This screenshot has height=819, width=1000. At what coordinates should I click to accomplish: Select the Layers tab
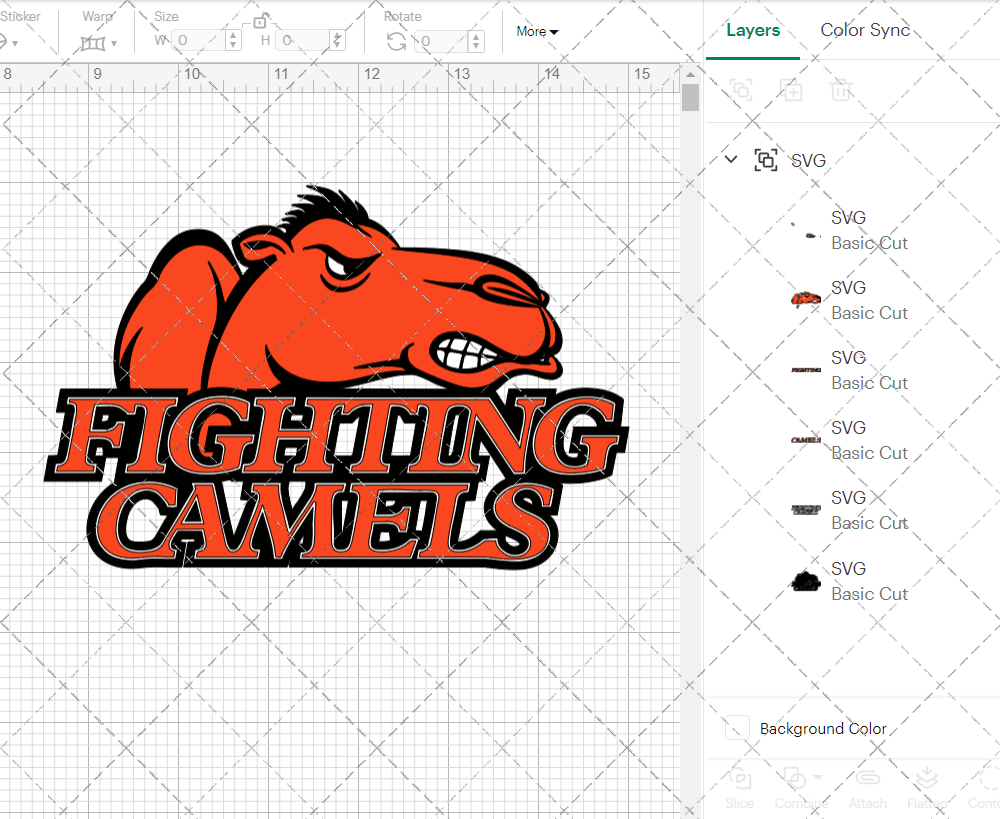tap(753, 30)
